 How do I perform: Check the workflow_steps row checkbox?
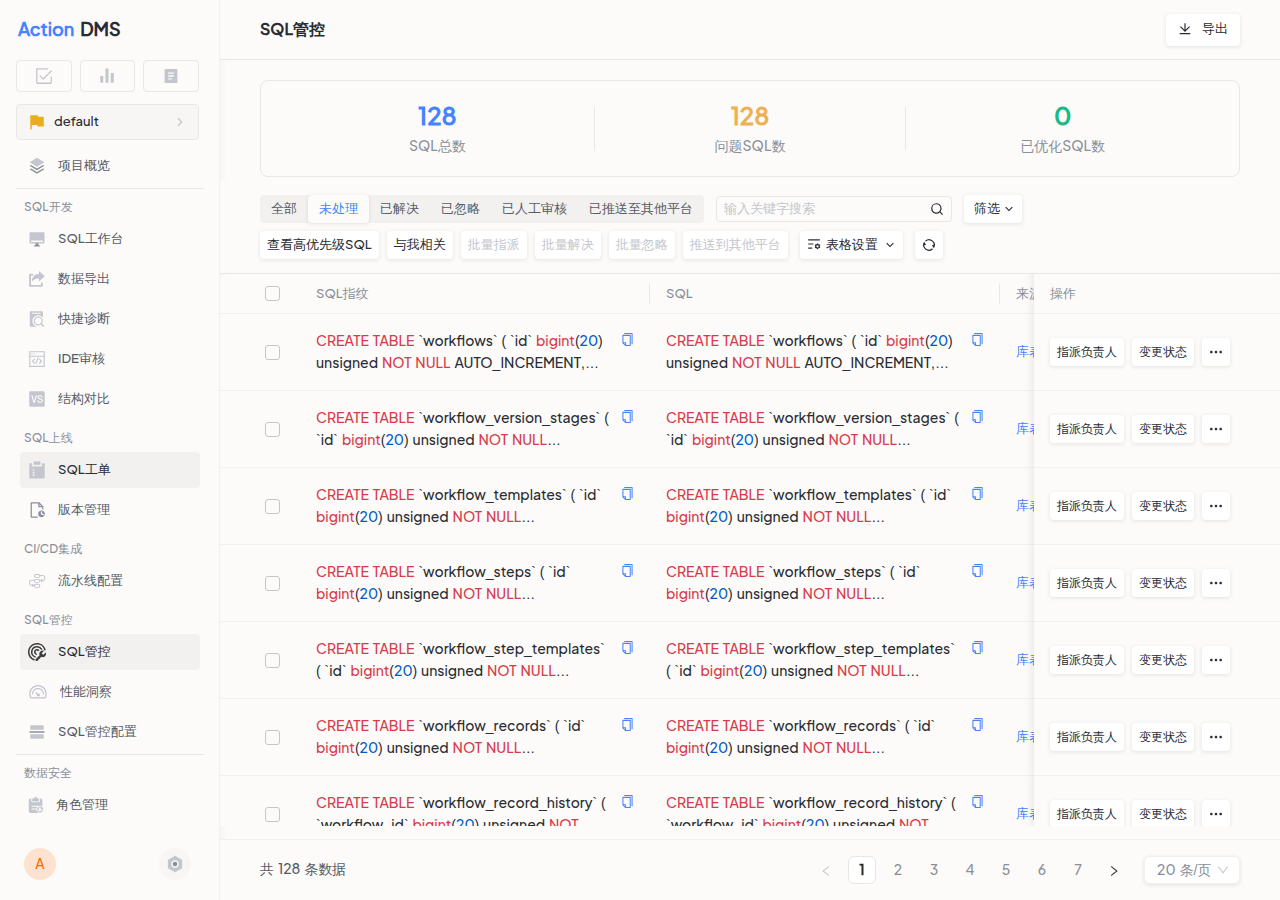(x=272, y=583)
